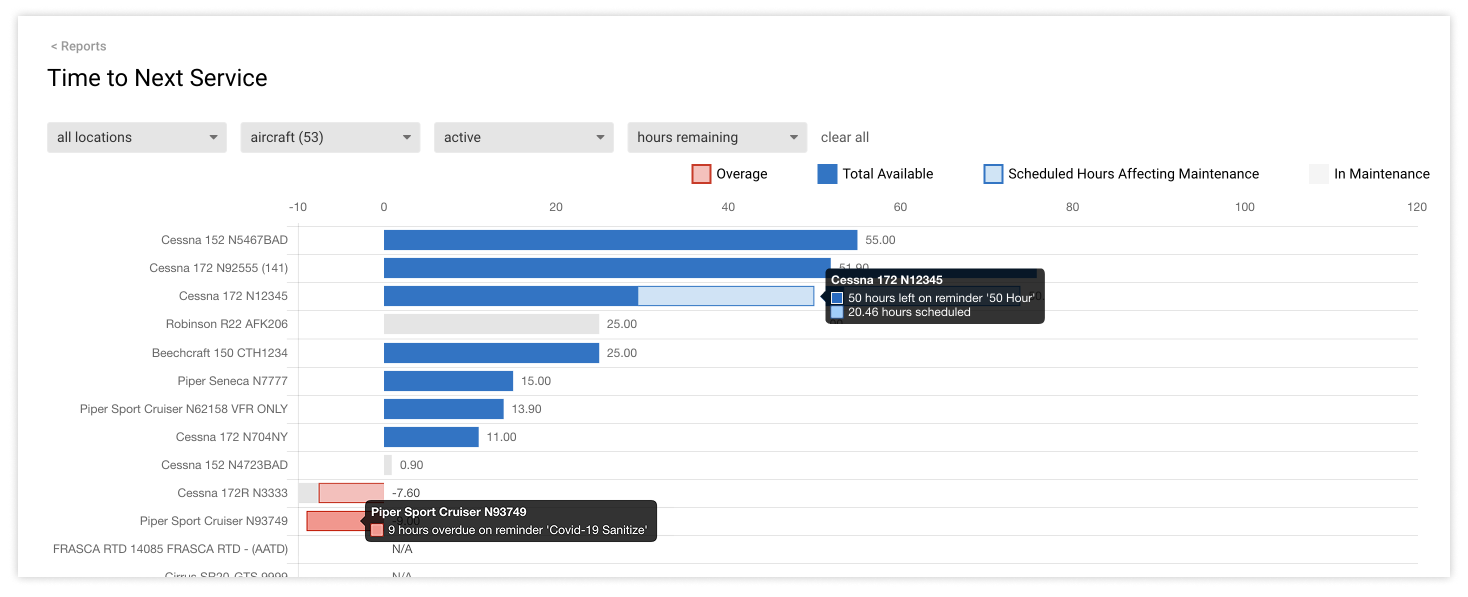Open the all locations filter dropdown
The height and width of the screenshot is (597, 1468).
pos(136,137)
